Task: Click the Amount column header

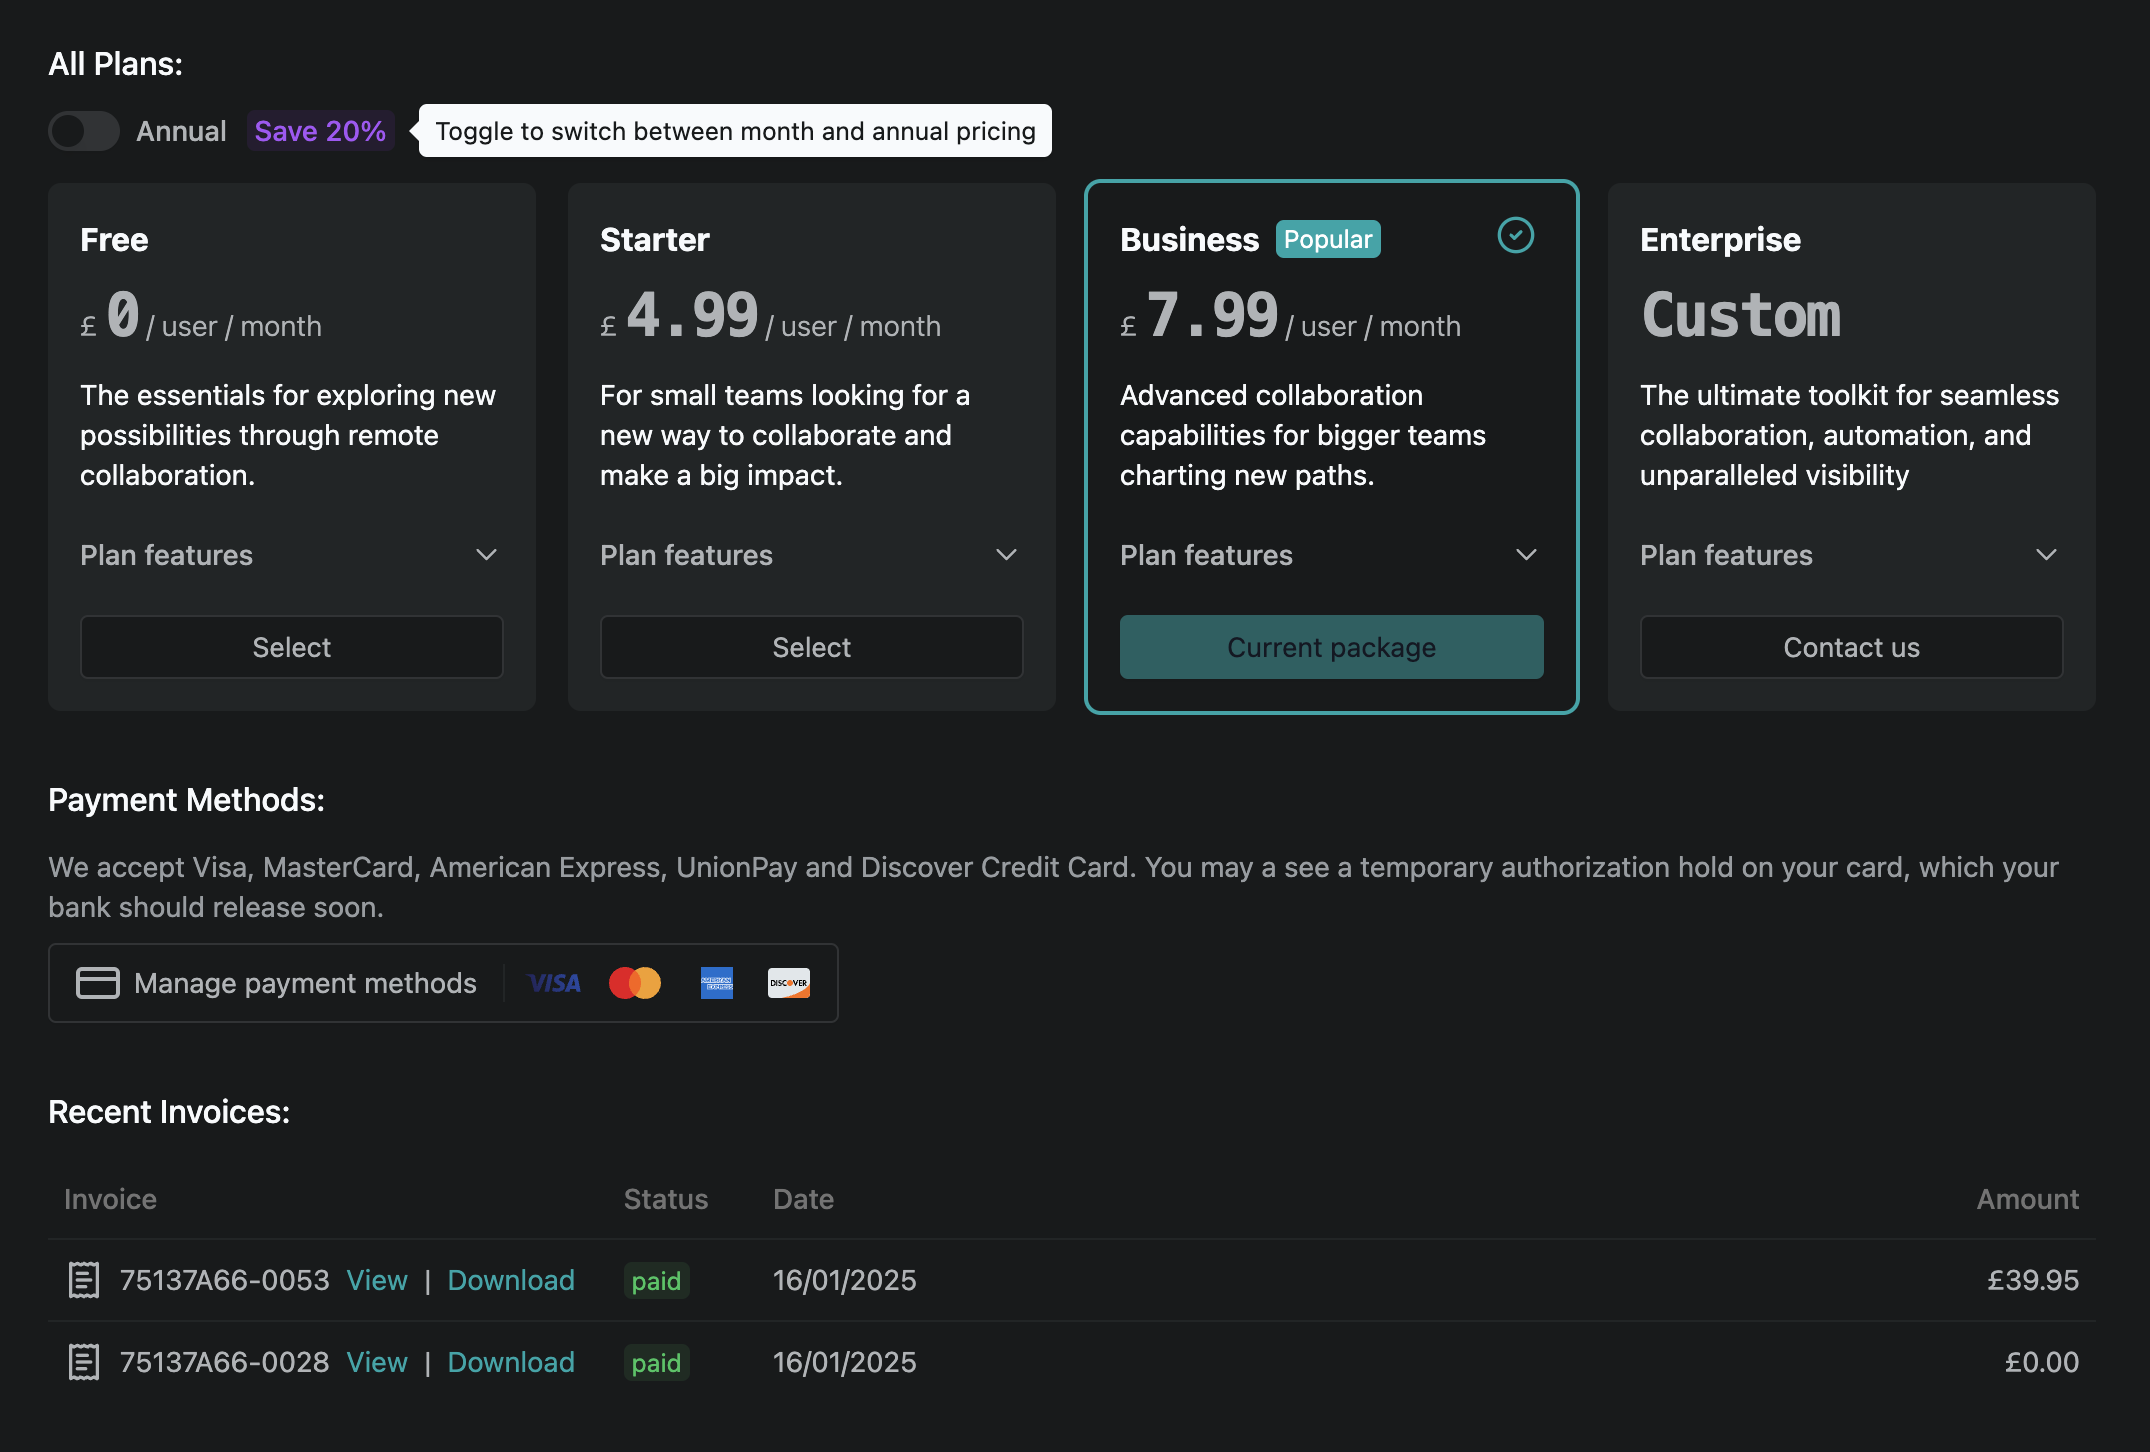Action: click(x=2027, y=1199)
